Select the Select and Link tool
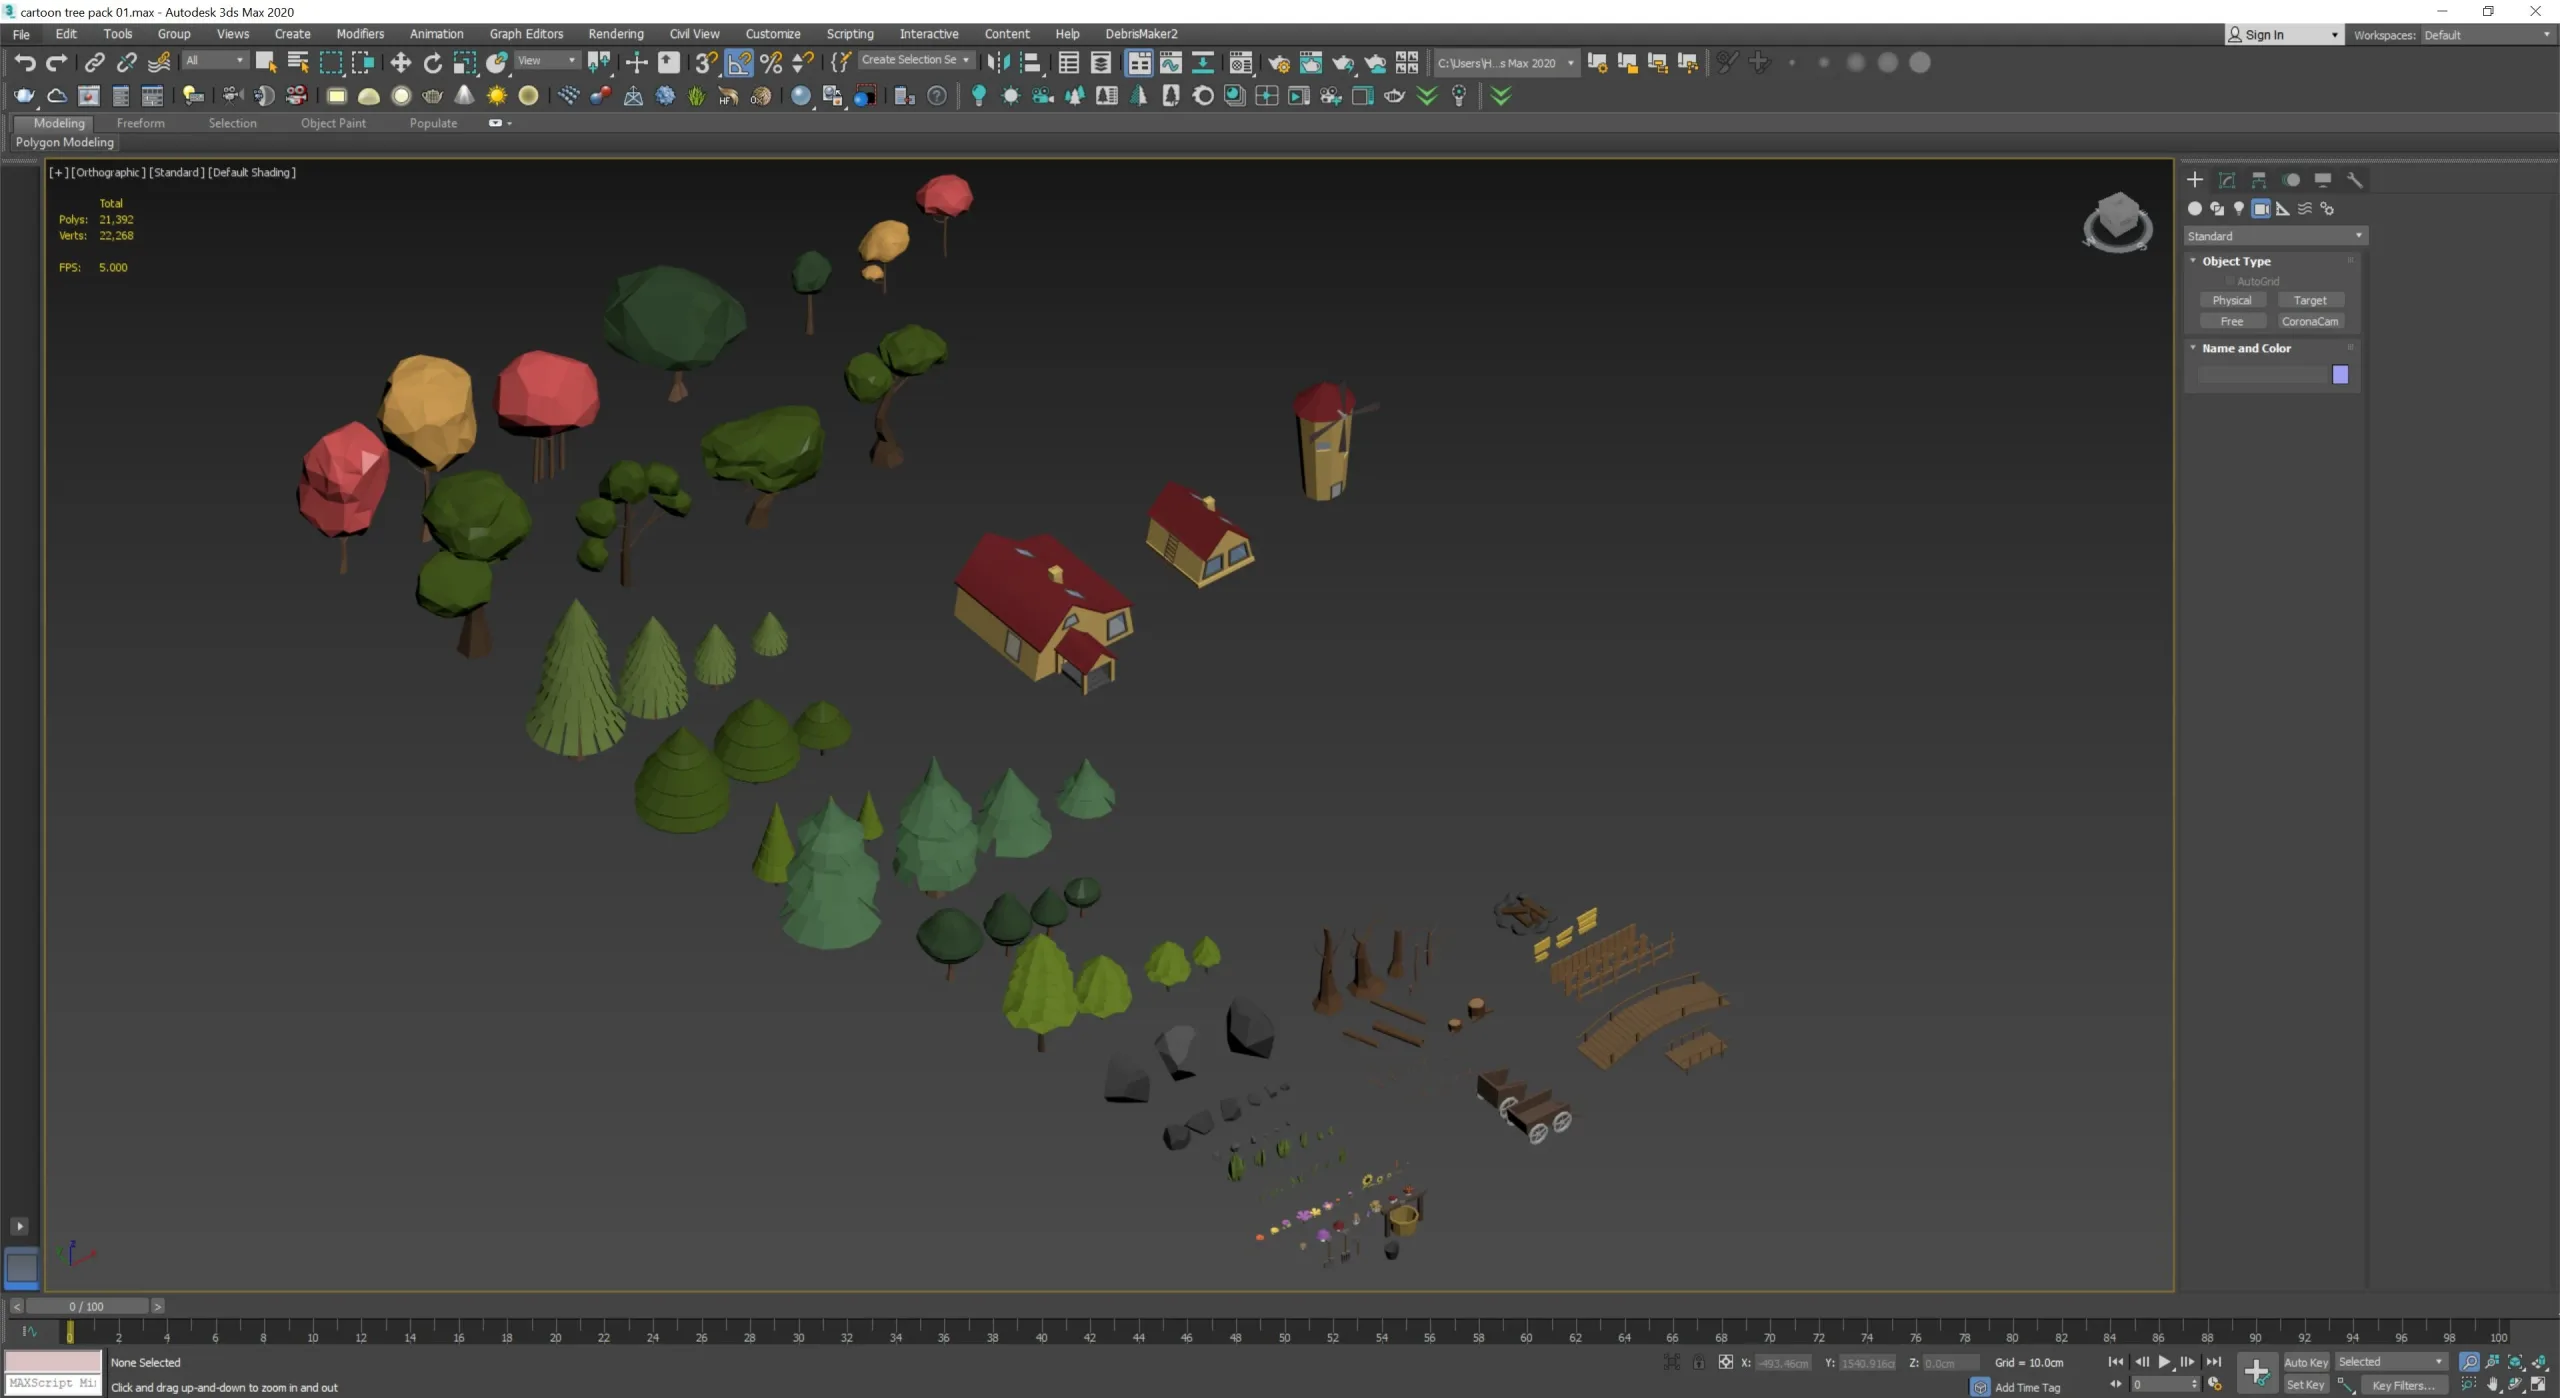This screenshot has height=1398, width=2560. click(94, 62)
